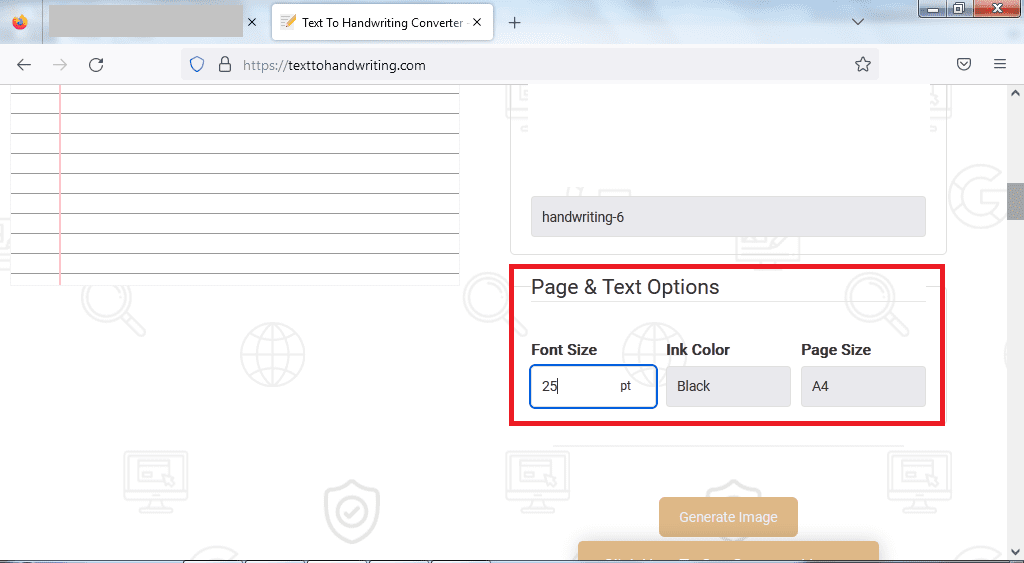Viewport: 1024px width, 563px height.
Task: Click the Firefox logo icon
Action: click(20, 23)
